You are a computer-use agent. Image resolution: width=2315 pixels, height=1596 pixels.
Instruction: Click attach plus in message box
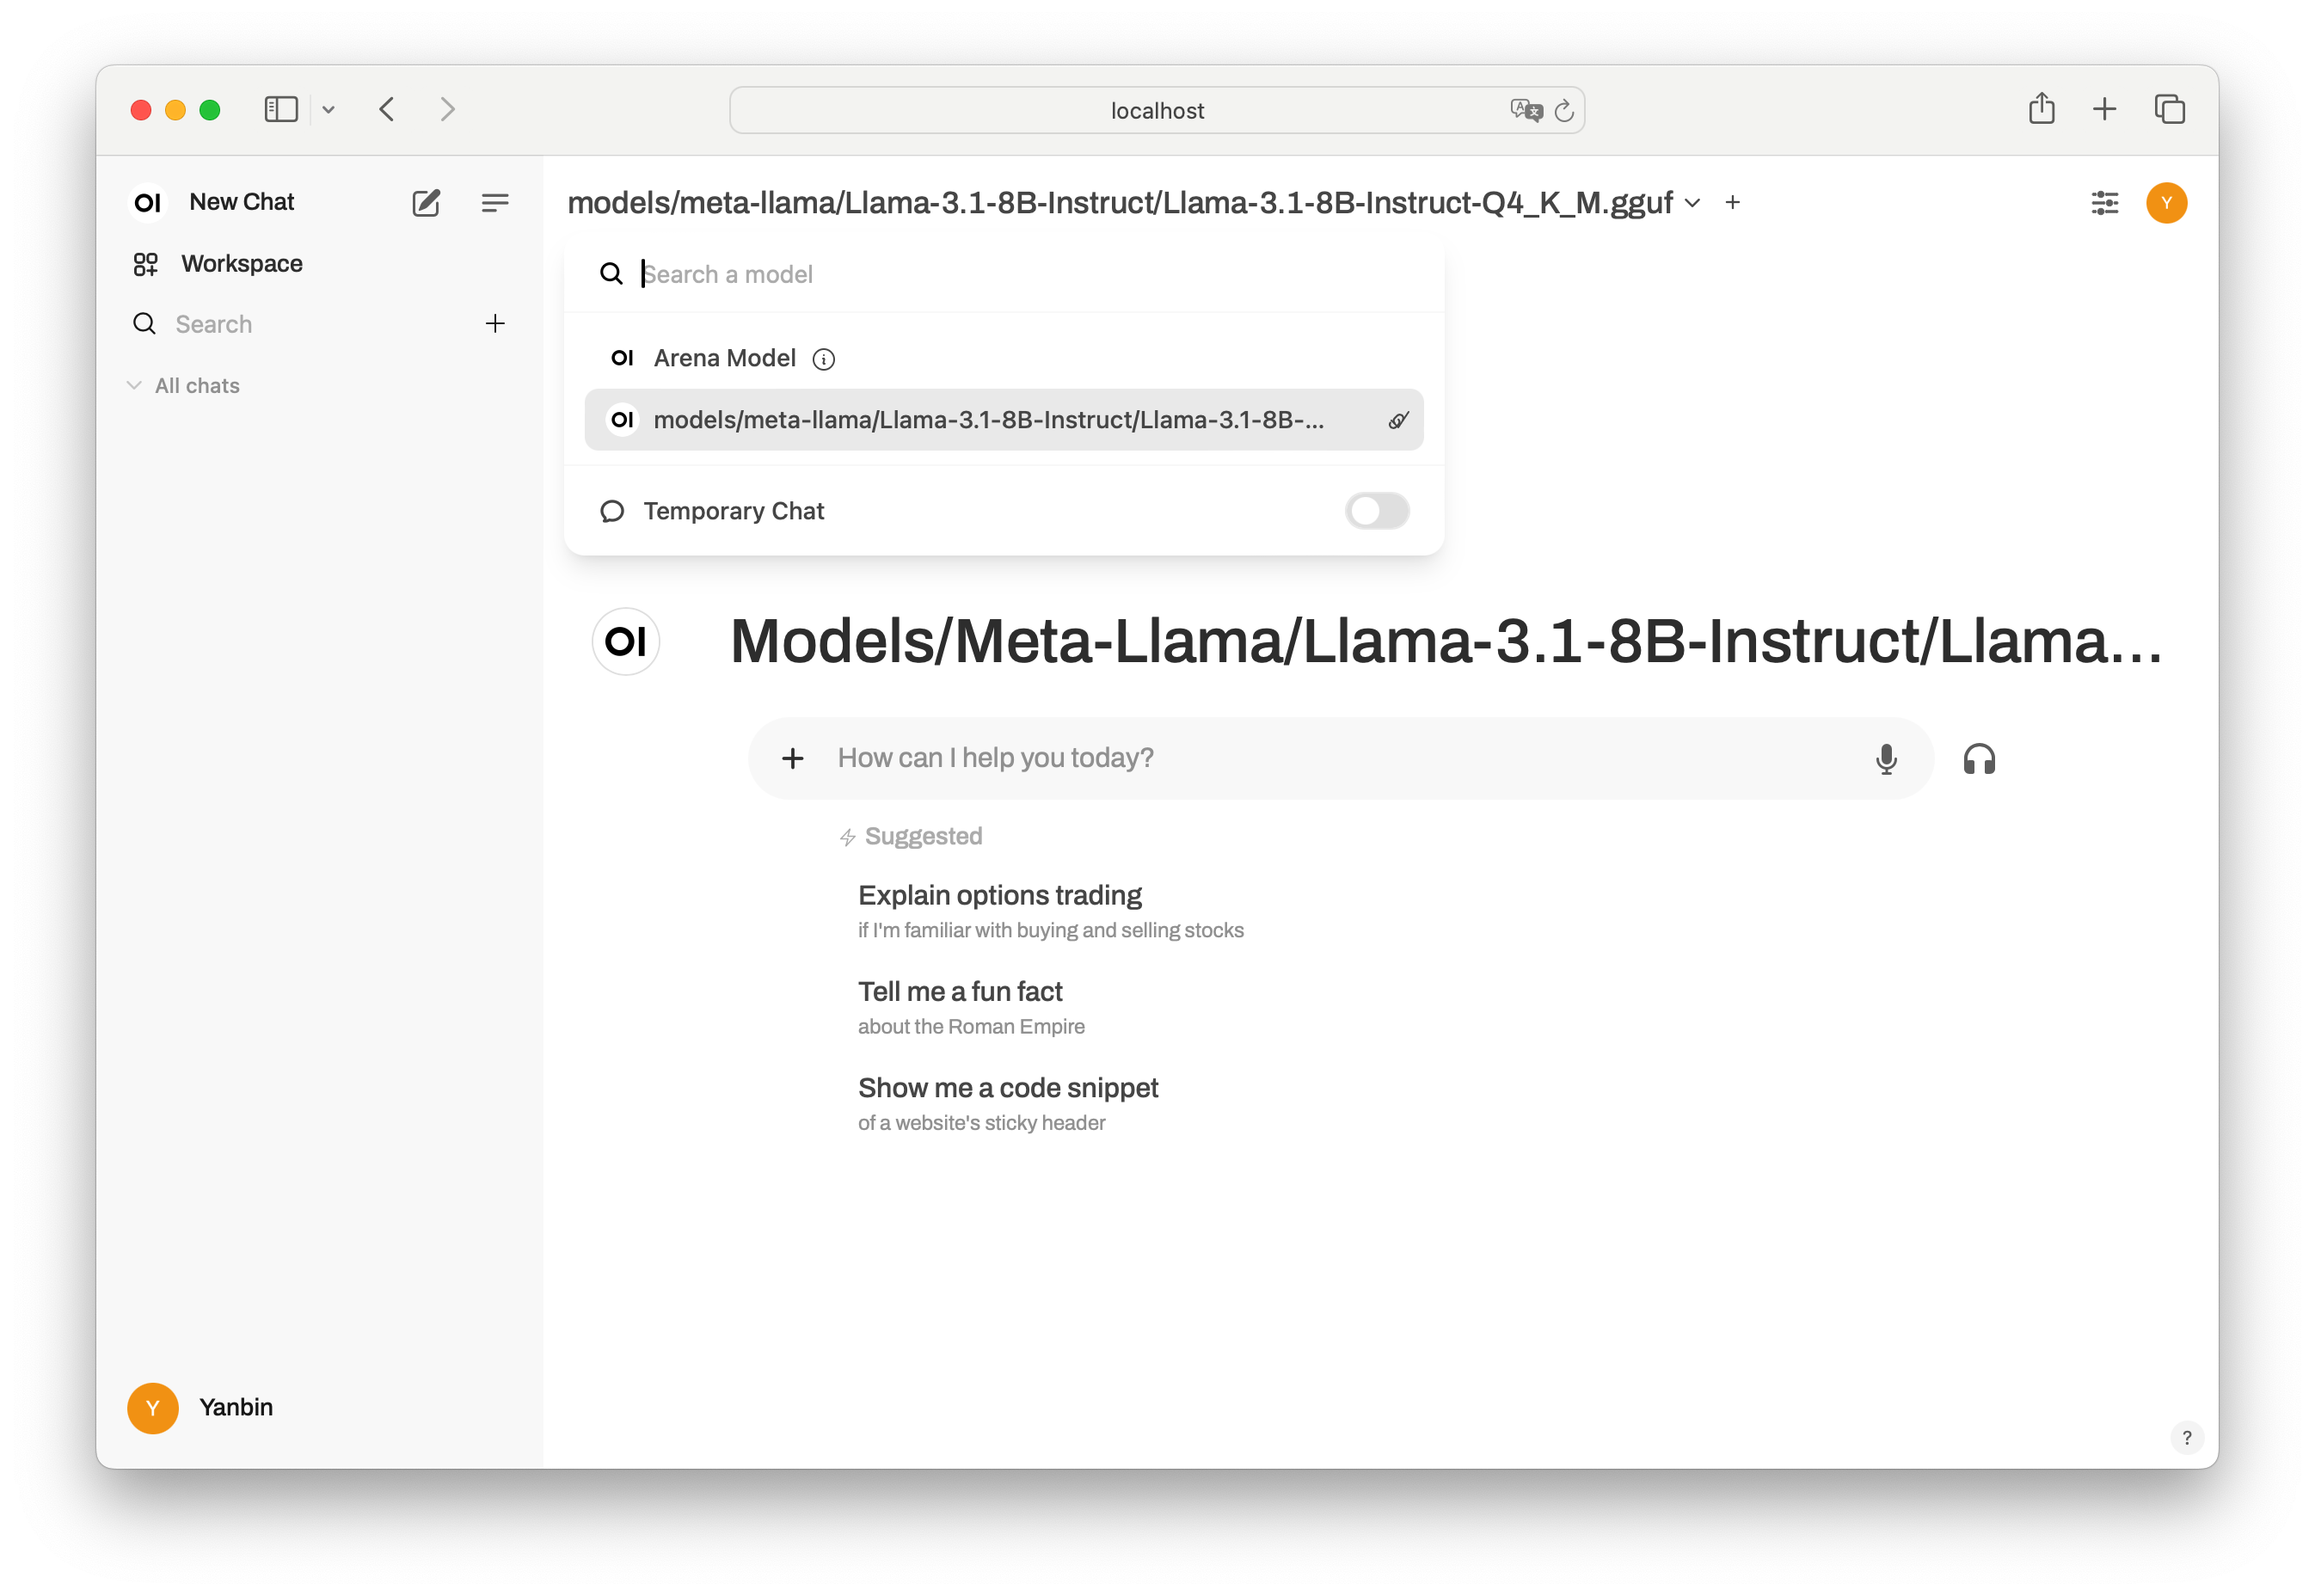[793, 759]
